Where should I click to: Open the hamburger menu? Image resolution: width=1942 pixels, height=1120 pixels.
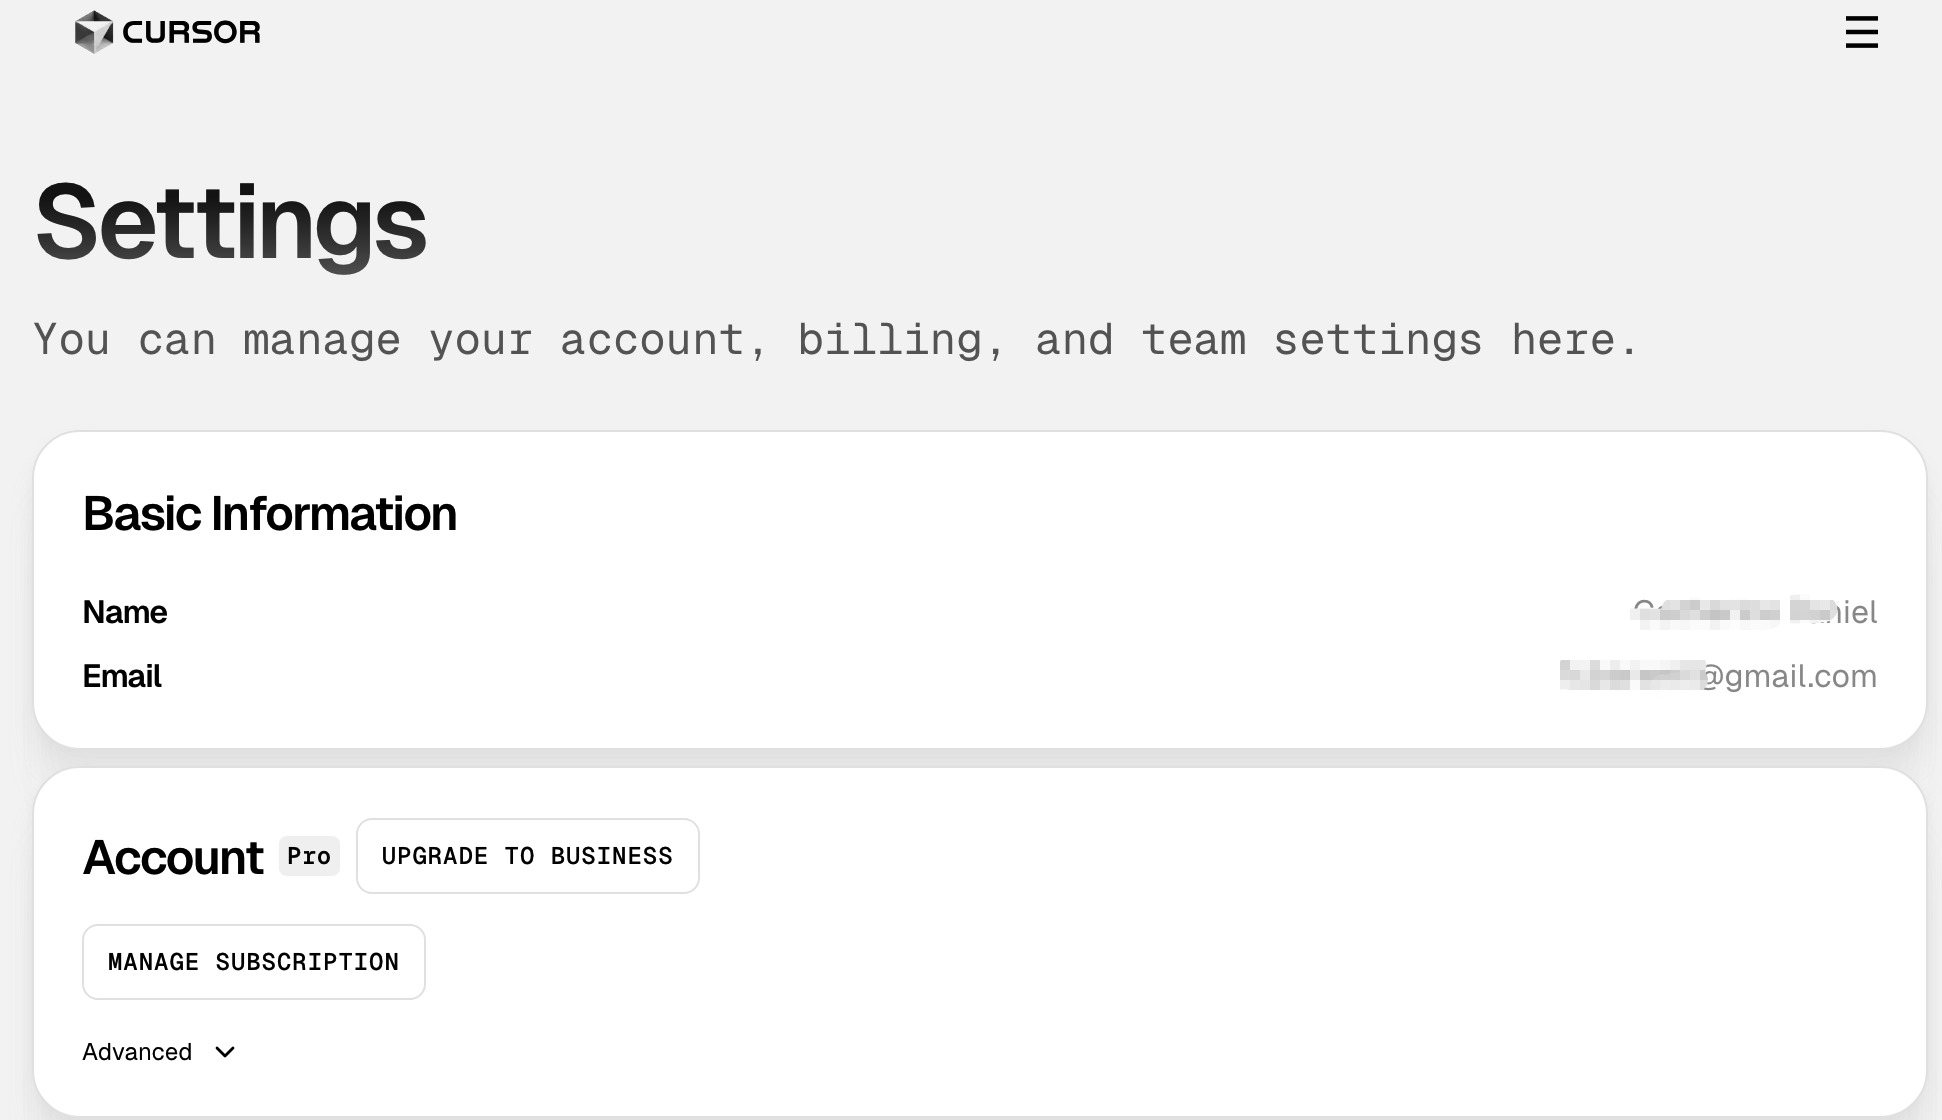click(x=1861, y=32)
